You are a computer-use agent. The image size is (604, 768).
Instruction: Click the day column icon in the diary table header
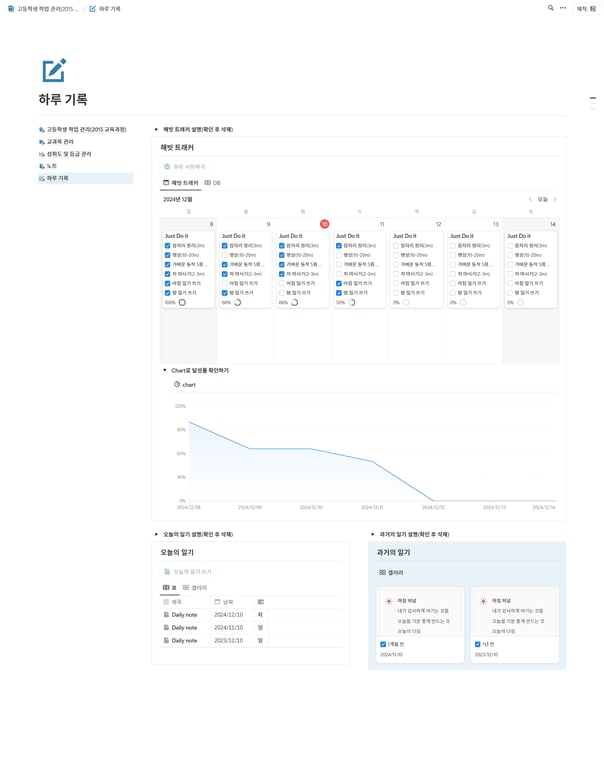point(261,602)
